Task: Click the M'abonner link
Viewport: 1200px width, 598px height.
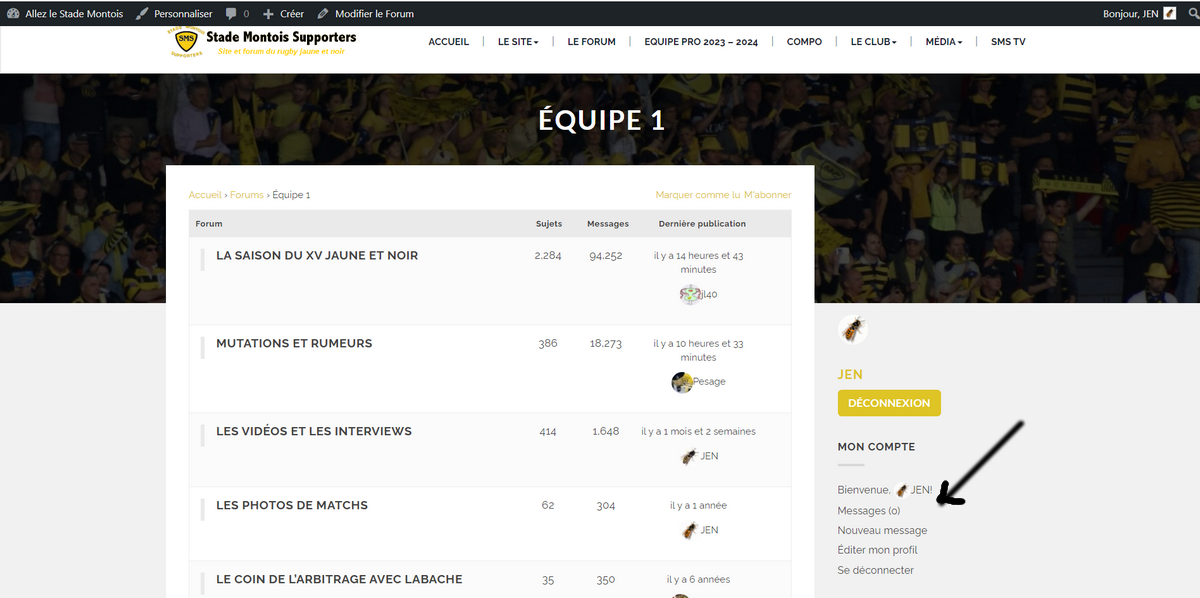Action: [767, 195]
